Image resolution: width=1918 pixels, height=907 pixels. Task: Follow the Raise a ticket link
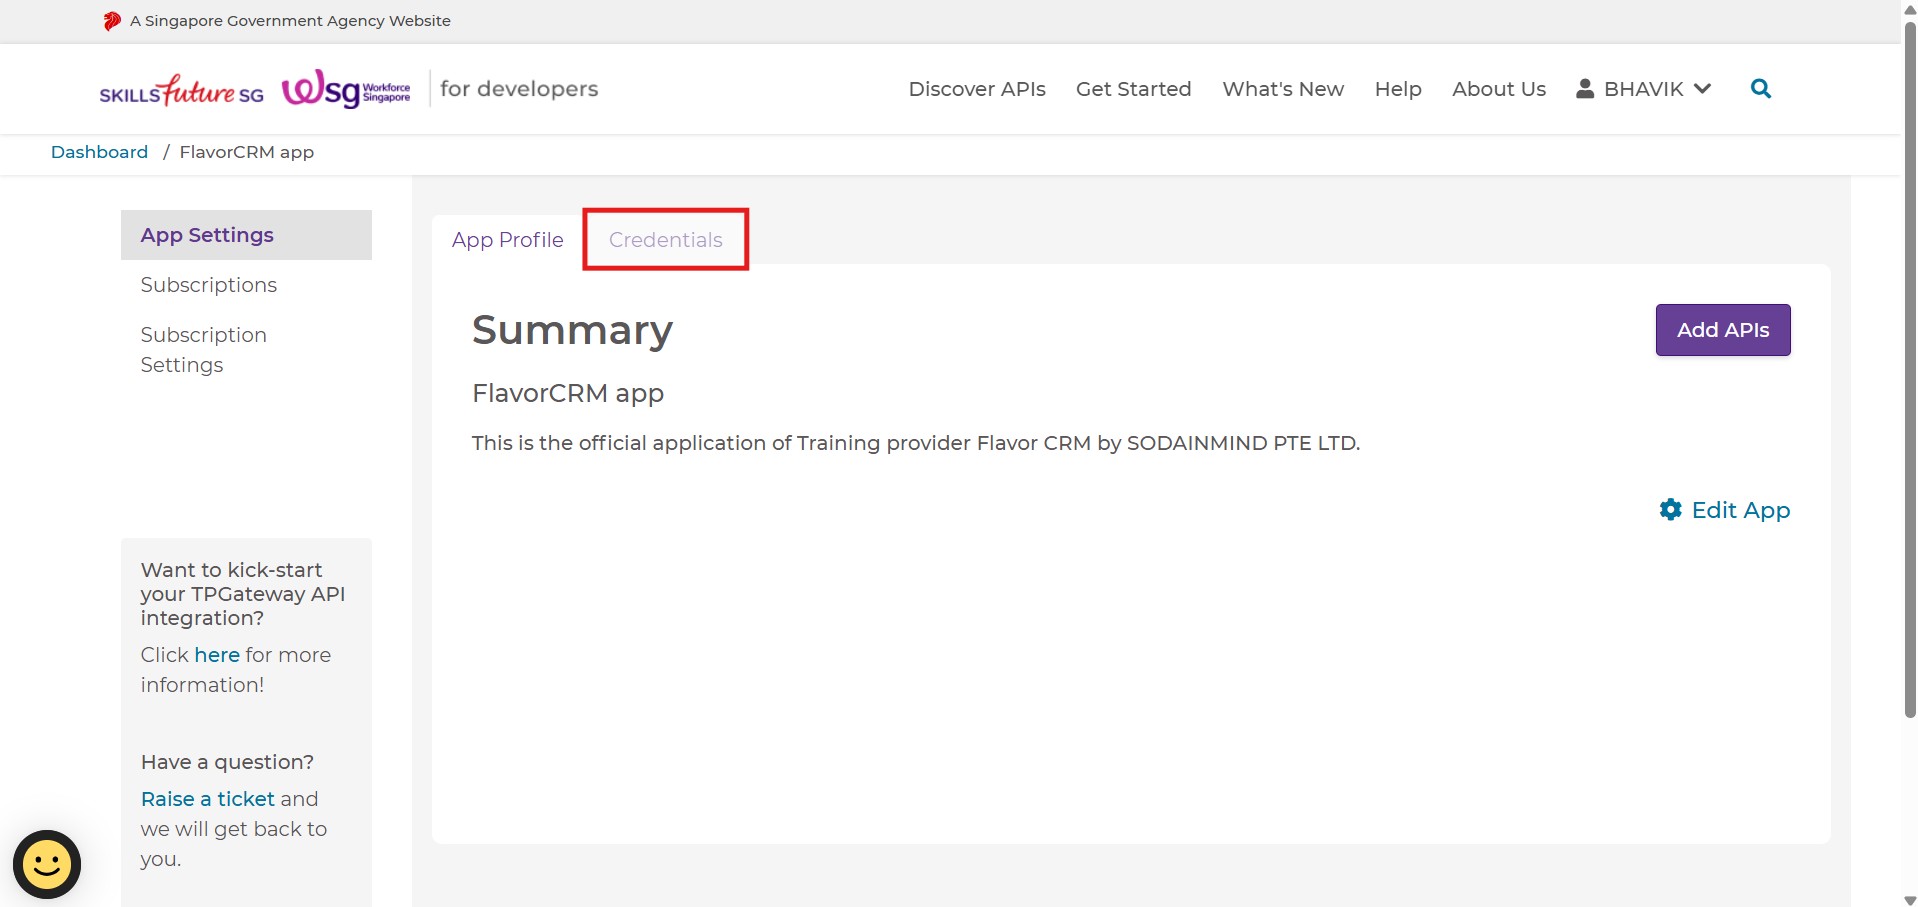(207, 799)
